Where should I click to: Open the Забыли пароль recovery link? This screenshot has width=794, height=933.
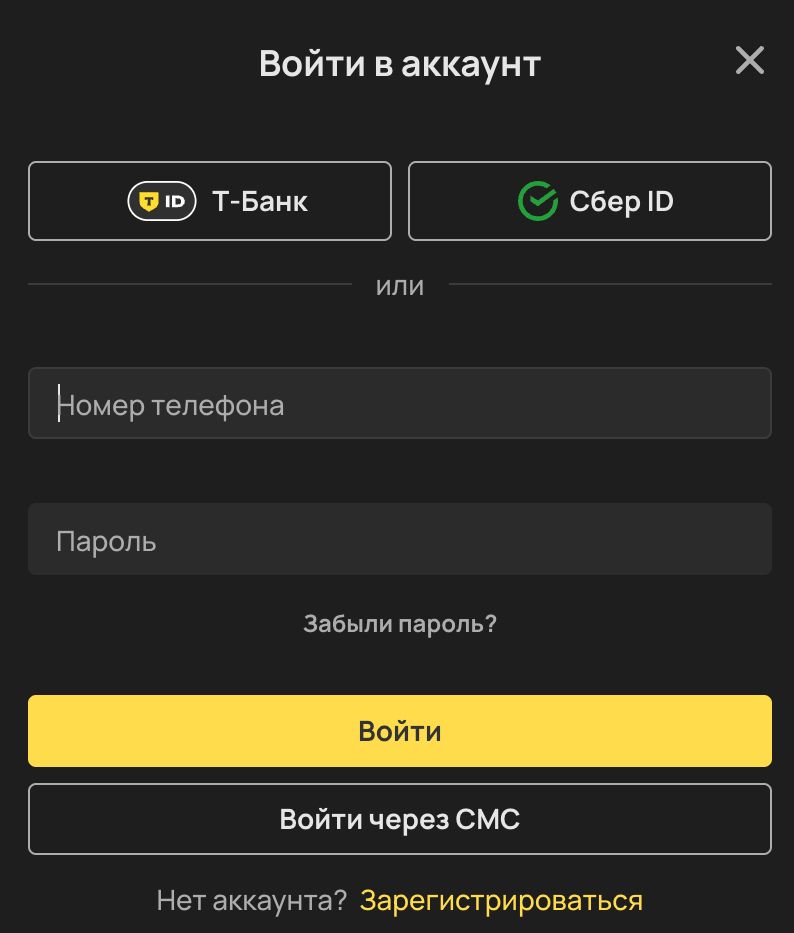tap(400, 623)
